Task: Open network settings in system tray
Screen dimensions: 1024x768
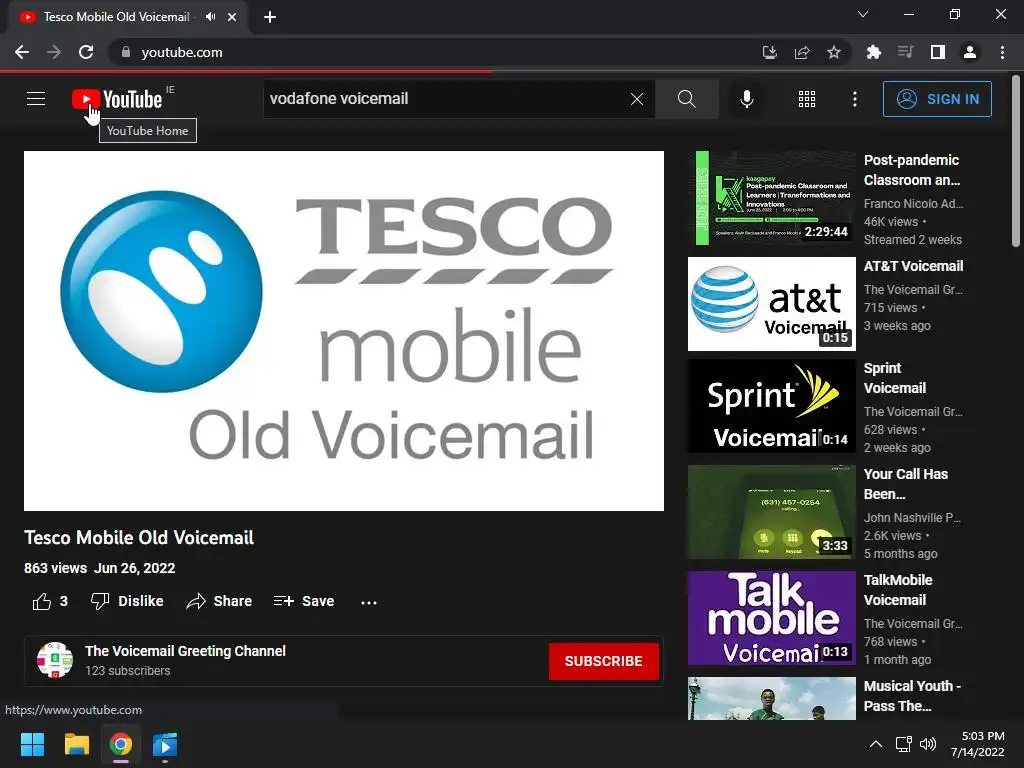Action: click(x=904, y=744)
